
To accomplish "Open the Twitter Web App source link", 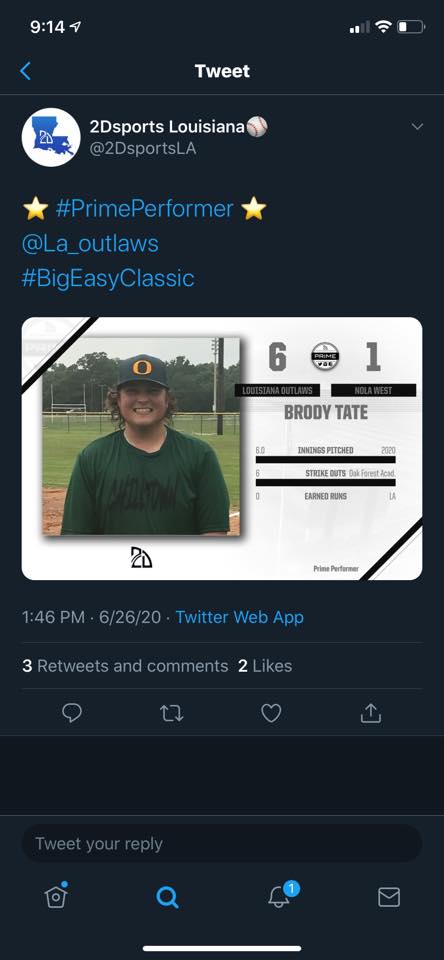I will 239,617.
